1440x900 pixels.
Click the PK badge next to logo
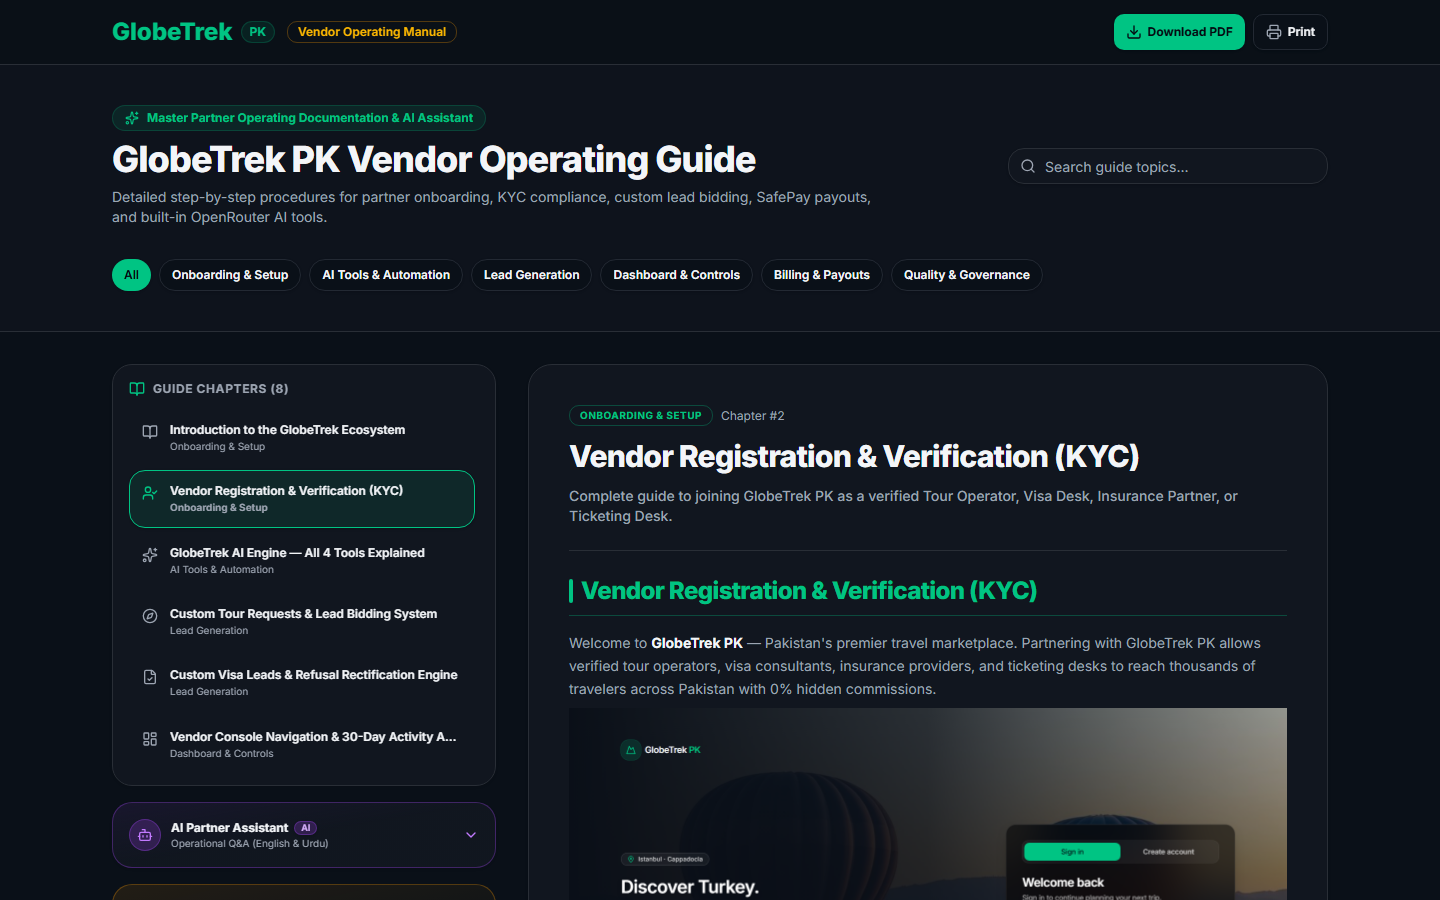(x=257, y=32)
